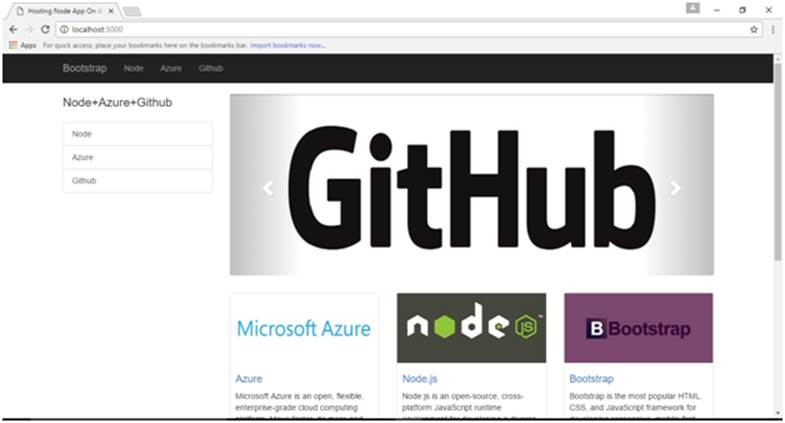Click the GitHub carousel banner image
The width and height of the screenshot is (785, 423).
[472, 185]
